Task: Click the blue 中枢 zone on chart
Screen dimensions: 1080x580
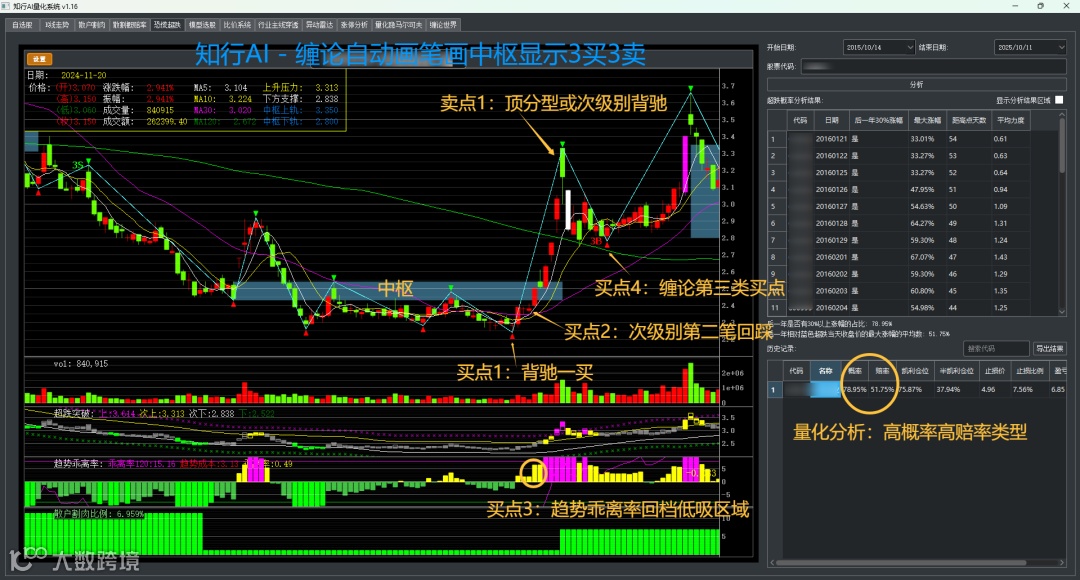Action: click(397, 290)
